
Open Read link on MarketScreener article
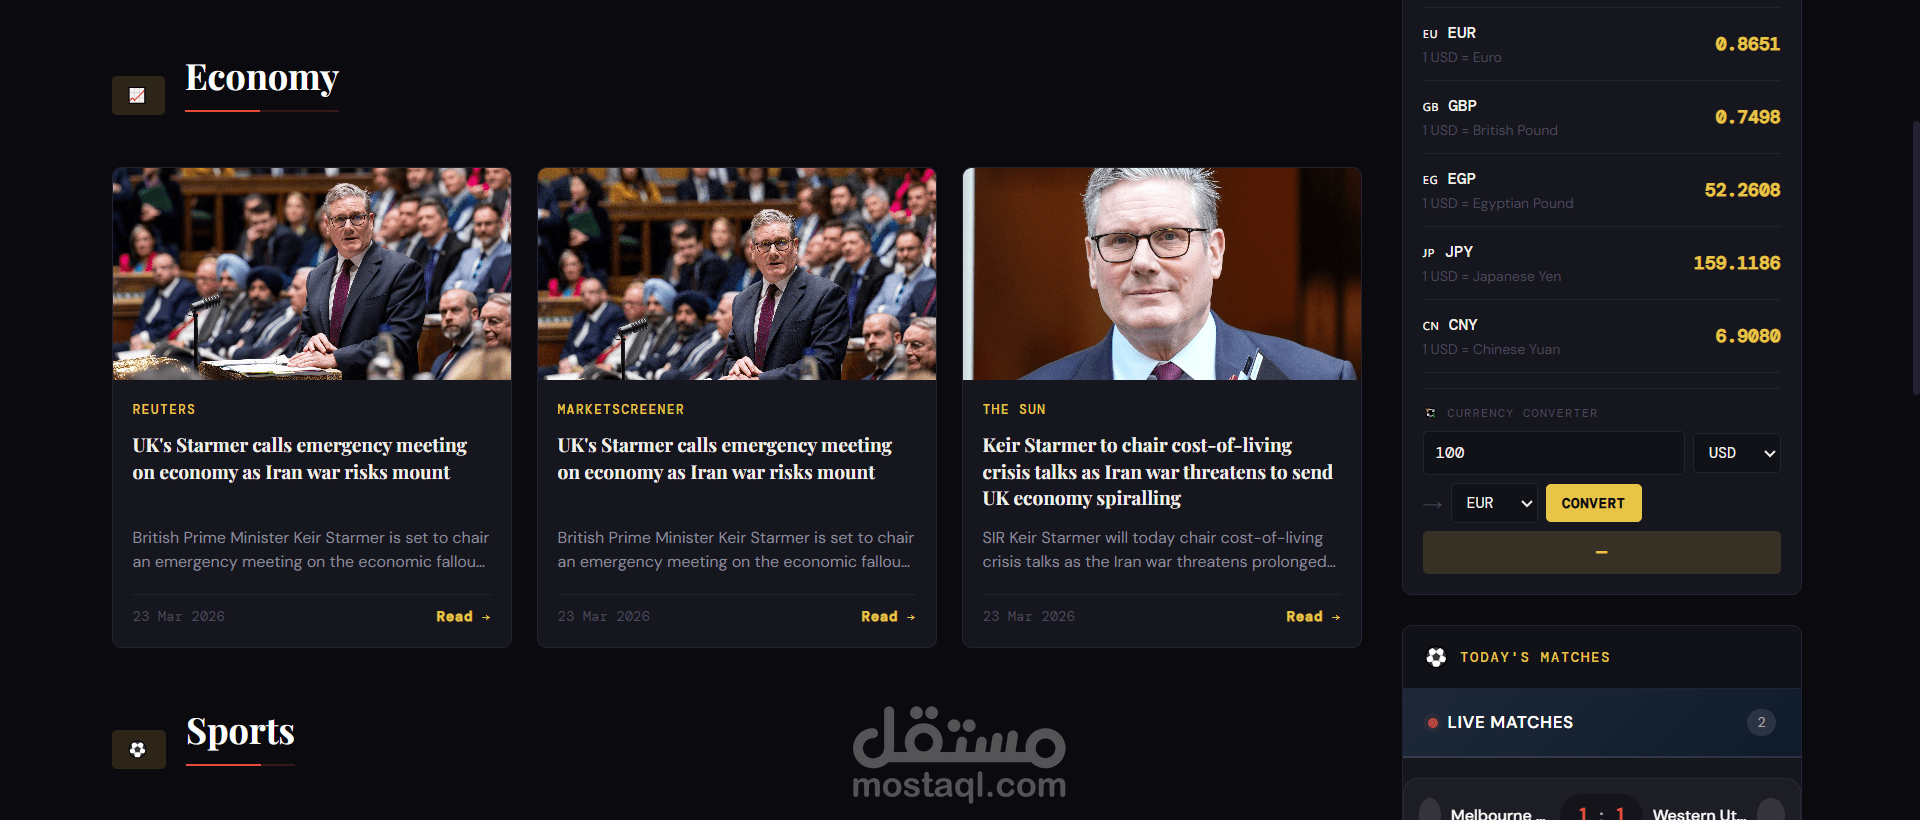(888, 616)
